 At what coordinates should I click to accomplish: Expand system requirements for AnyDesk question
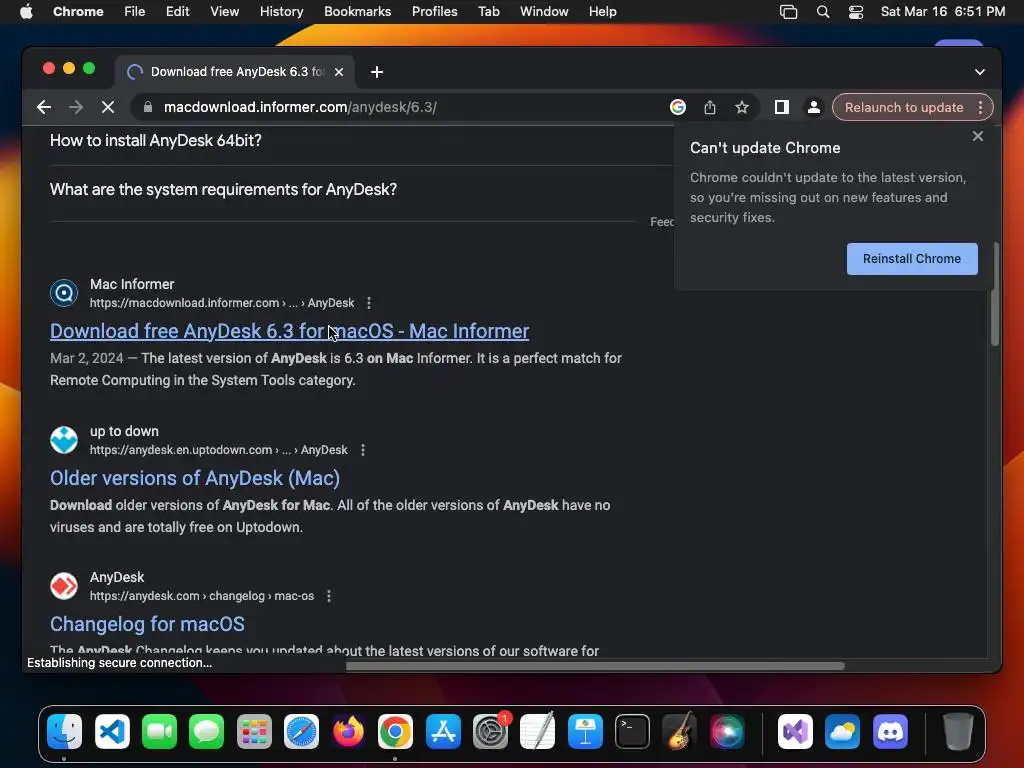click(223, 189)
